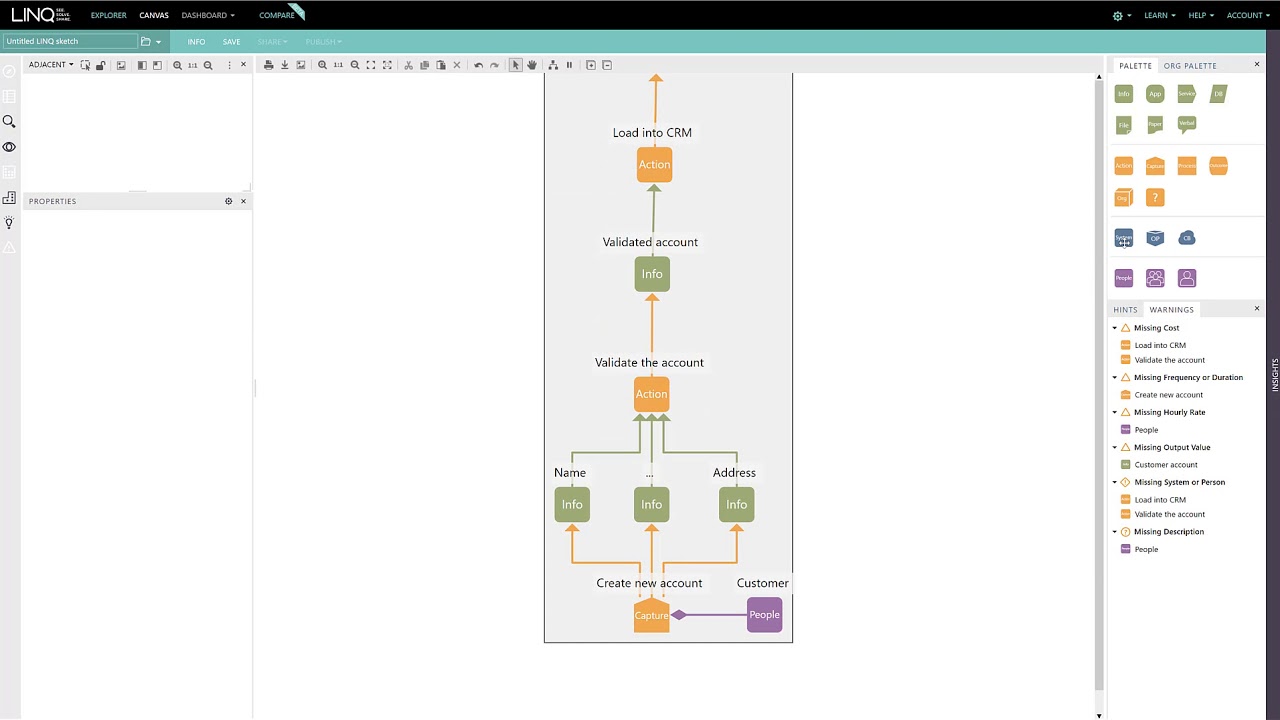Close the PROPERTIES panel
This screenshot has height=720, width=1280.
[x=243, y=201]
